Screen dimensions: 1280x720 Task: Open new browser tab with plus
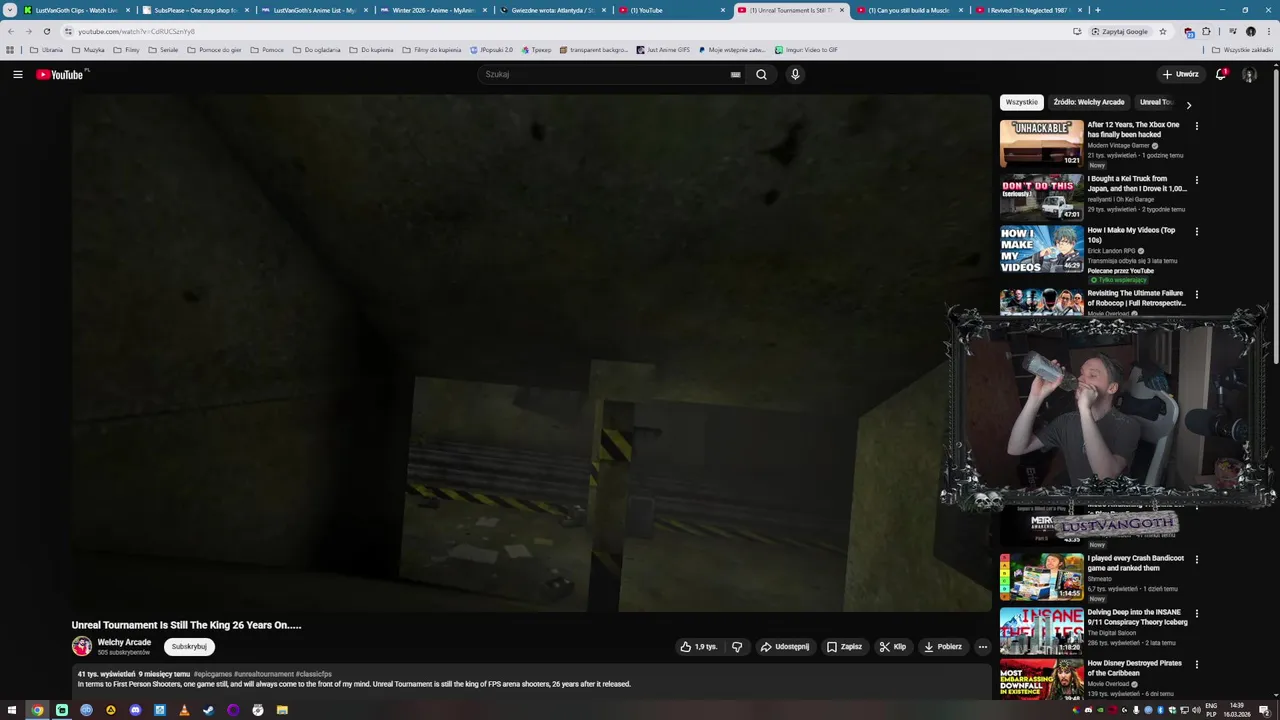pyautogui.click(x=1098, y=10)
